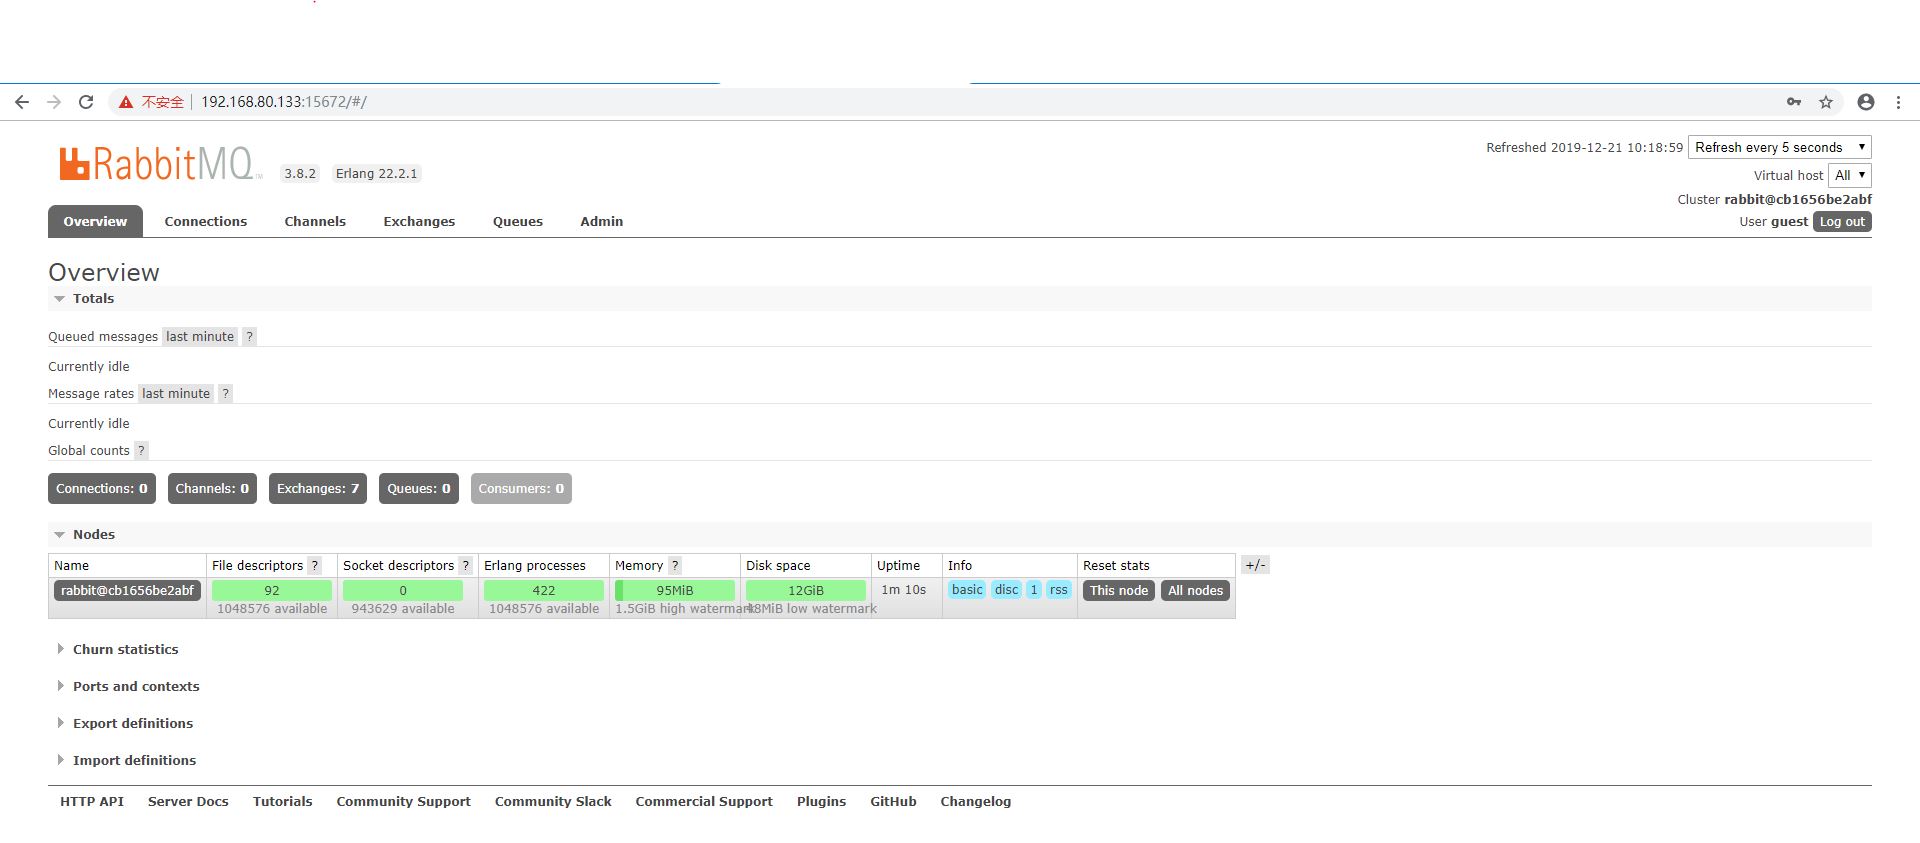Open the browser three-dot menu
This screenshot has width=1920, height=843.
[1898, 102]
